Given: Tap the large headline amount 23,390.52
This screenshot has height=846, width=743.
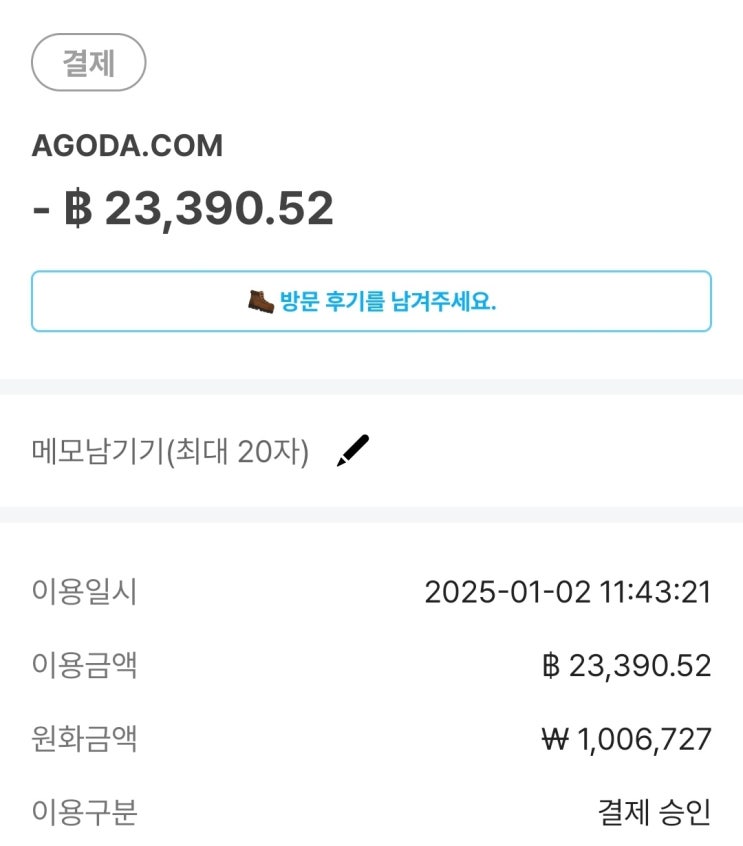Looking at the screenshot, I should (x=219, y=209).
